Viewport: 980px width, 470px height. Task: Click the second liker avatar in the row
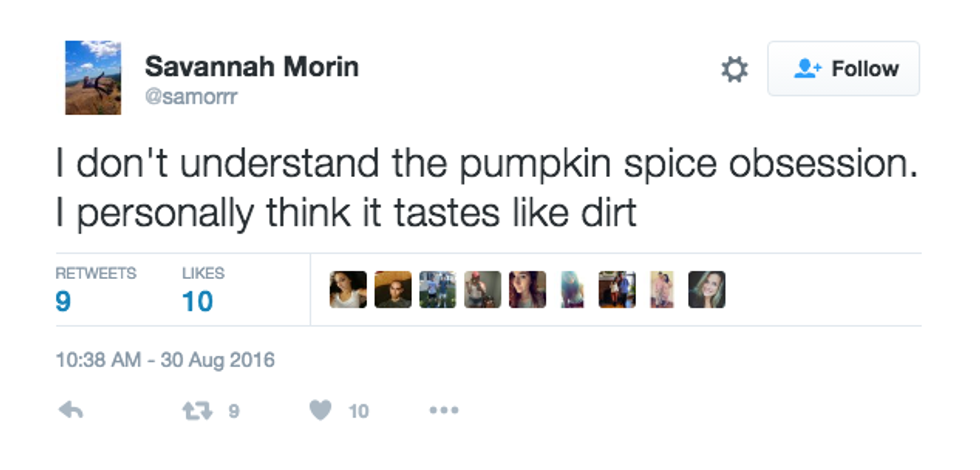[393, 290]
